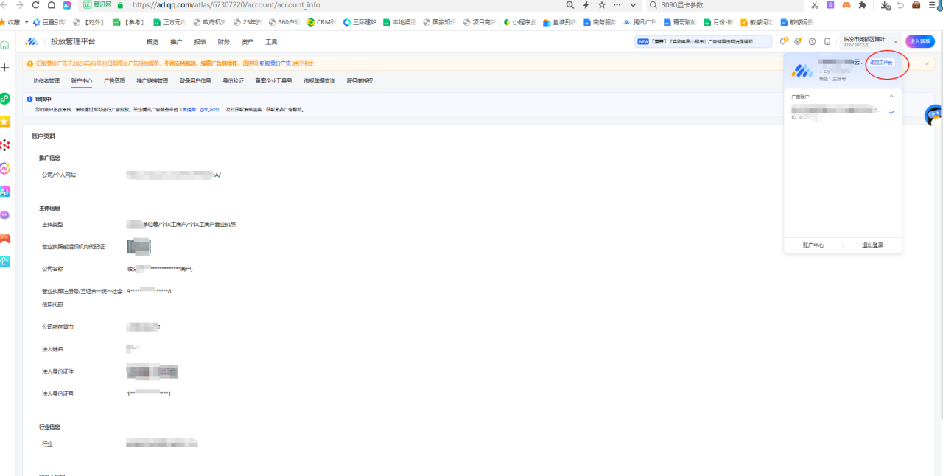
Task: Click the platform logo beside 投放管理平台
Action: tap(31, 41)
